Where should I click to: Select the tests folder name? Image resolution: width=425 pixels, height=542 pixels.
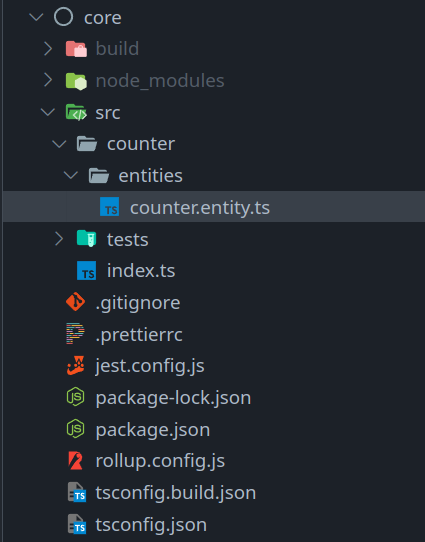click(128, 239)
